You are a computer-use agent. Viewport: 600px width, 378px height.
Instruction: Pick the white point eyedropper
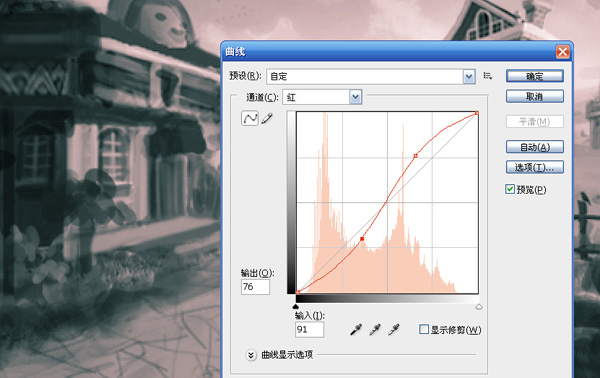tap(393, 329)
